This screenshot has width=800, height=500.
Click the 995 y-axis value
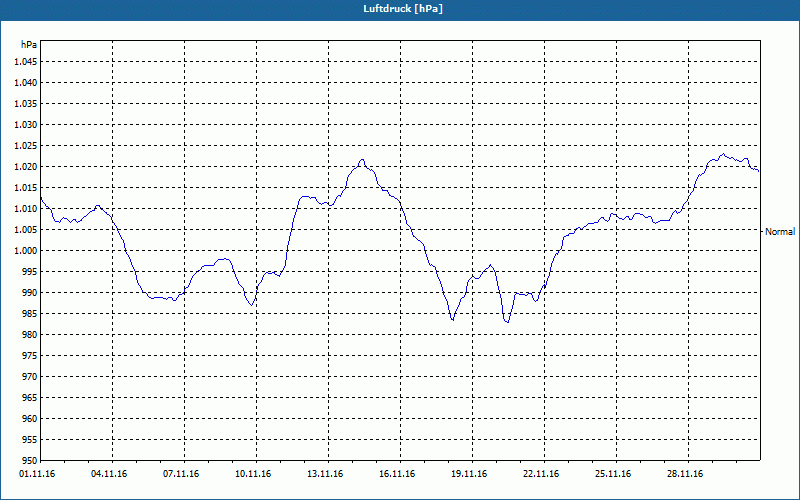pyautogui.click(x=30, y=271)
